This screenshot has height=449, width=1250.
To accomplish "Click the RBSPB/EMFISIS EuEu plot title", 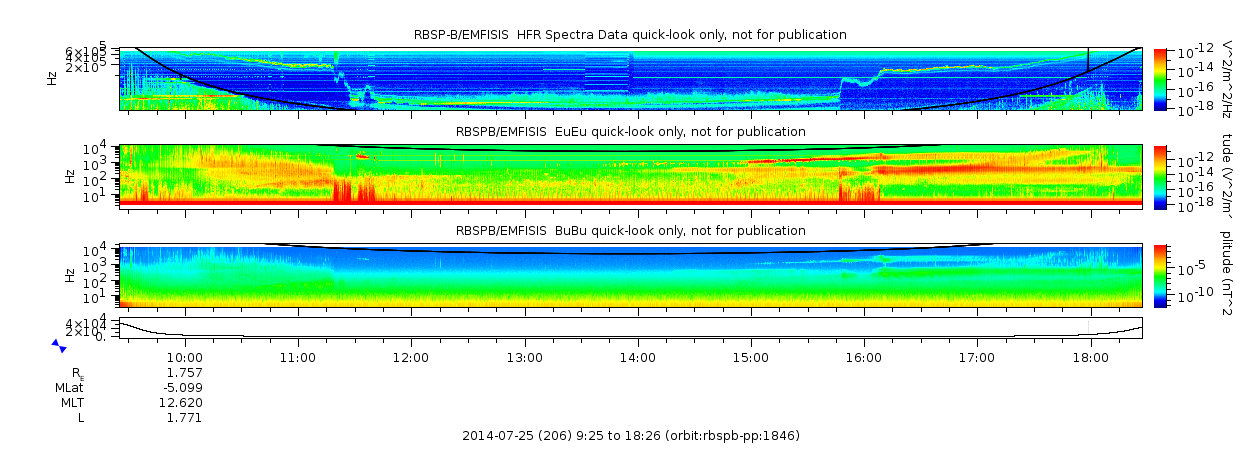I will [630, 132].
